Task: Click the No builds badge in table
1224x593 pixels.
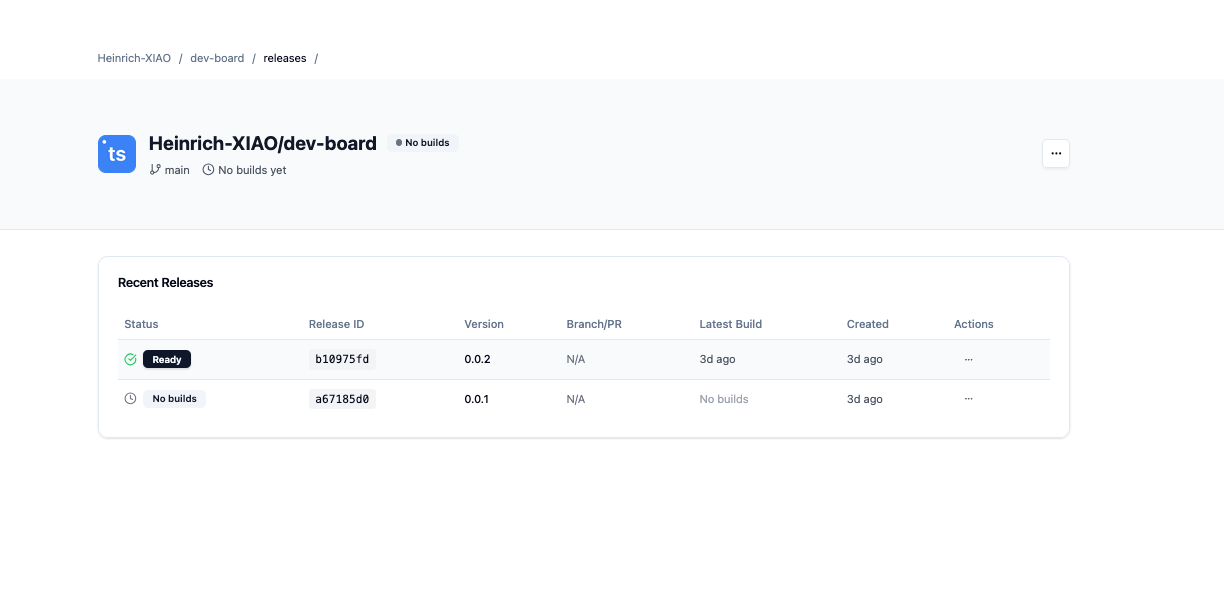Action: (x=175, y=399)
